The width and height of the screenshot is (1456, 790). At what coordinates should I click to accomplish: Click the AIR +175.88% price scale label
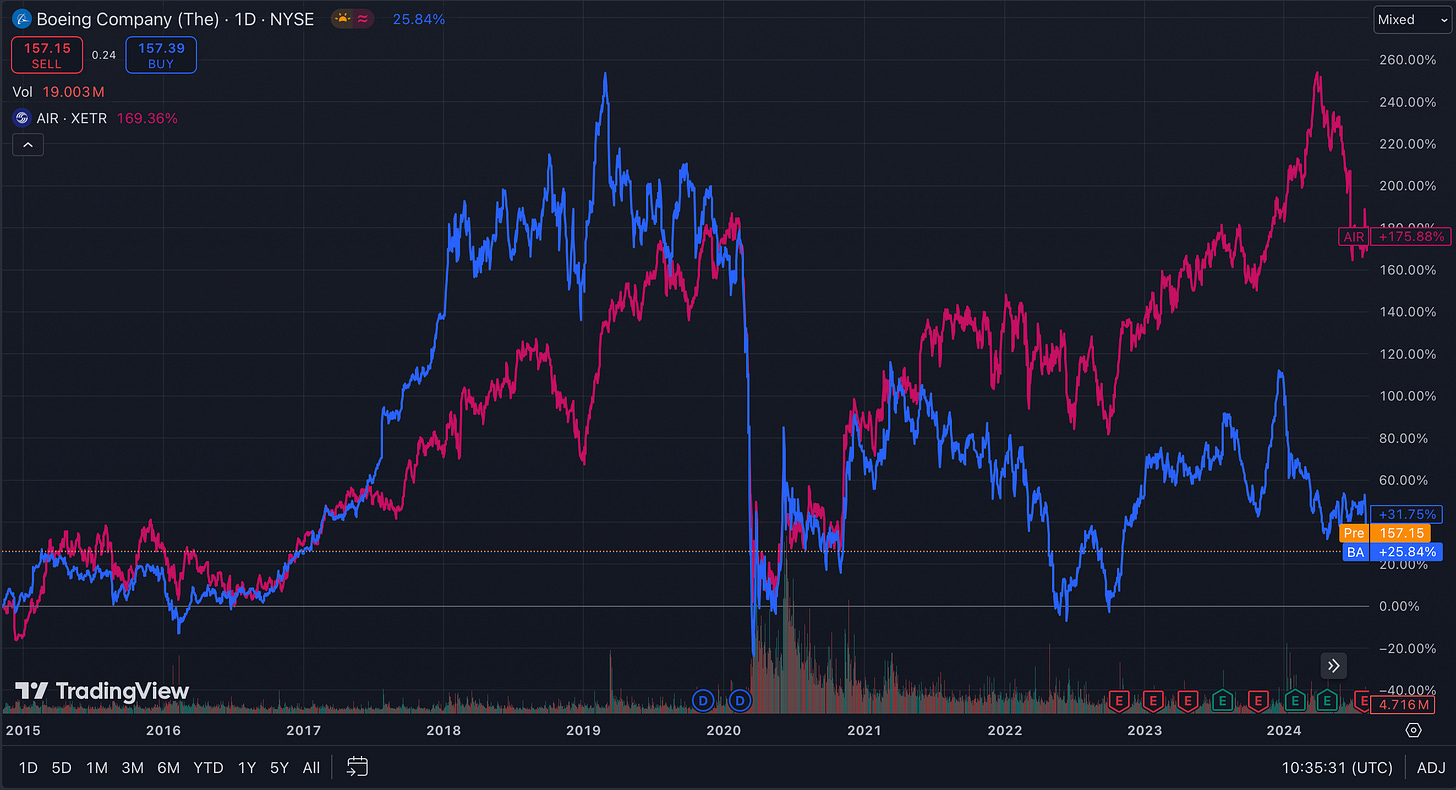pos(1395,237)
